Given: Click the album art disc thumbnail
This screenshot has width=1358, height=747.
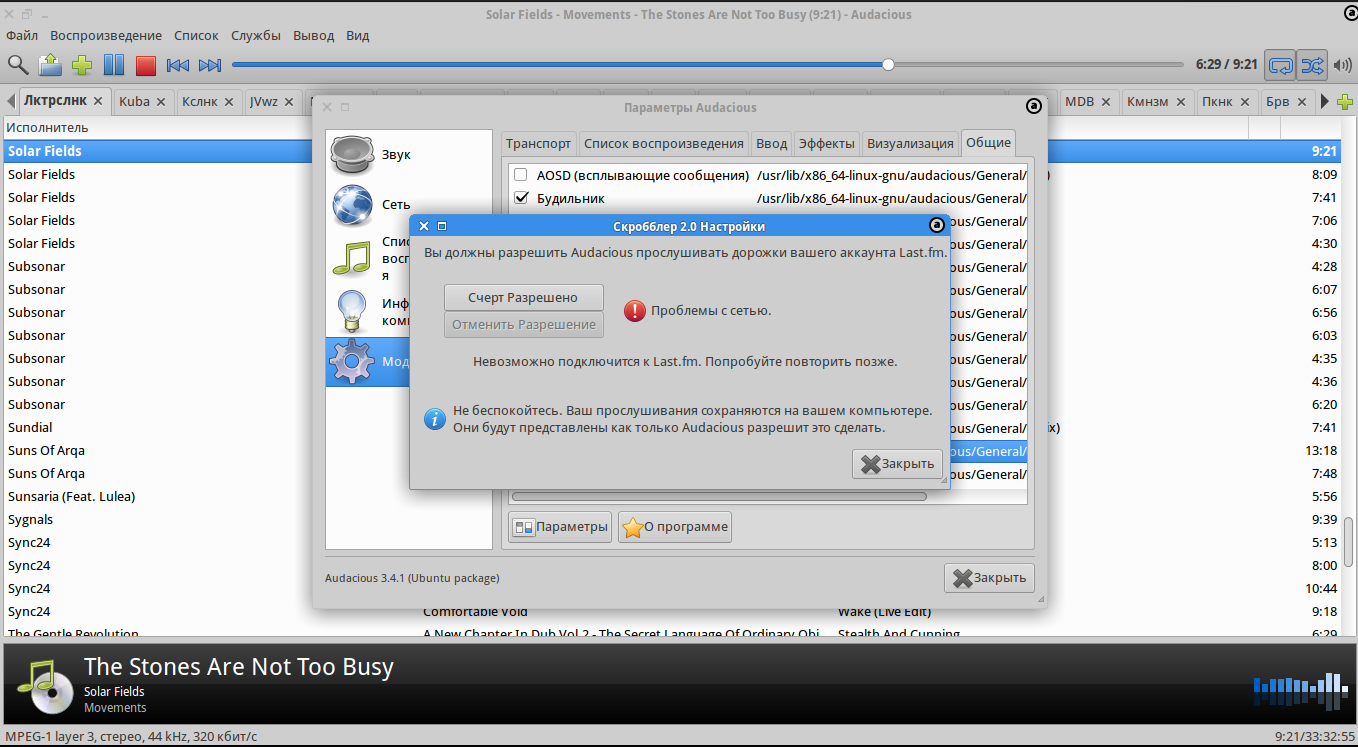Looking at the screenshot, I should [x=46, y=686].
